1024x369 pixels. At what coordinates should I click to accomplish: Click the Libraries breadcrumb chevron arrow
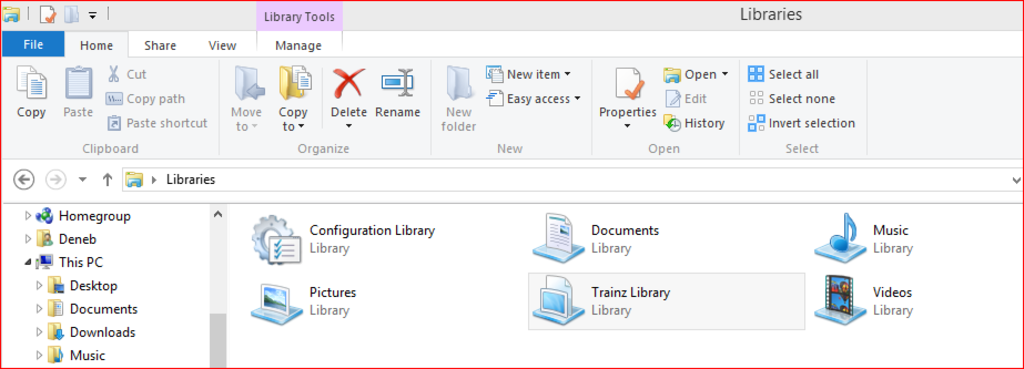click(154, 180)
